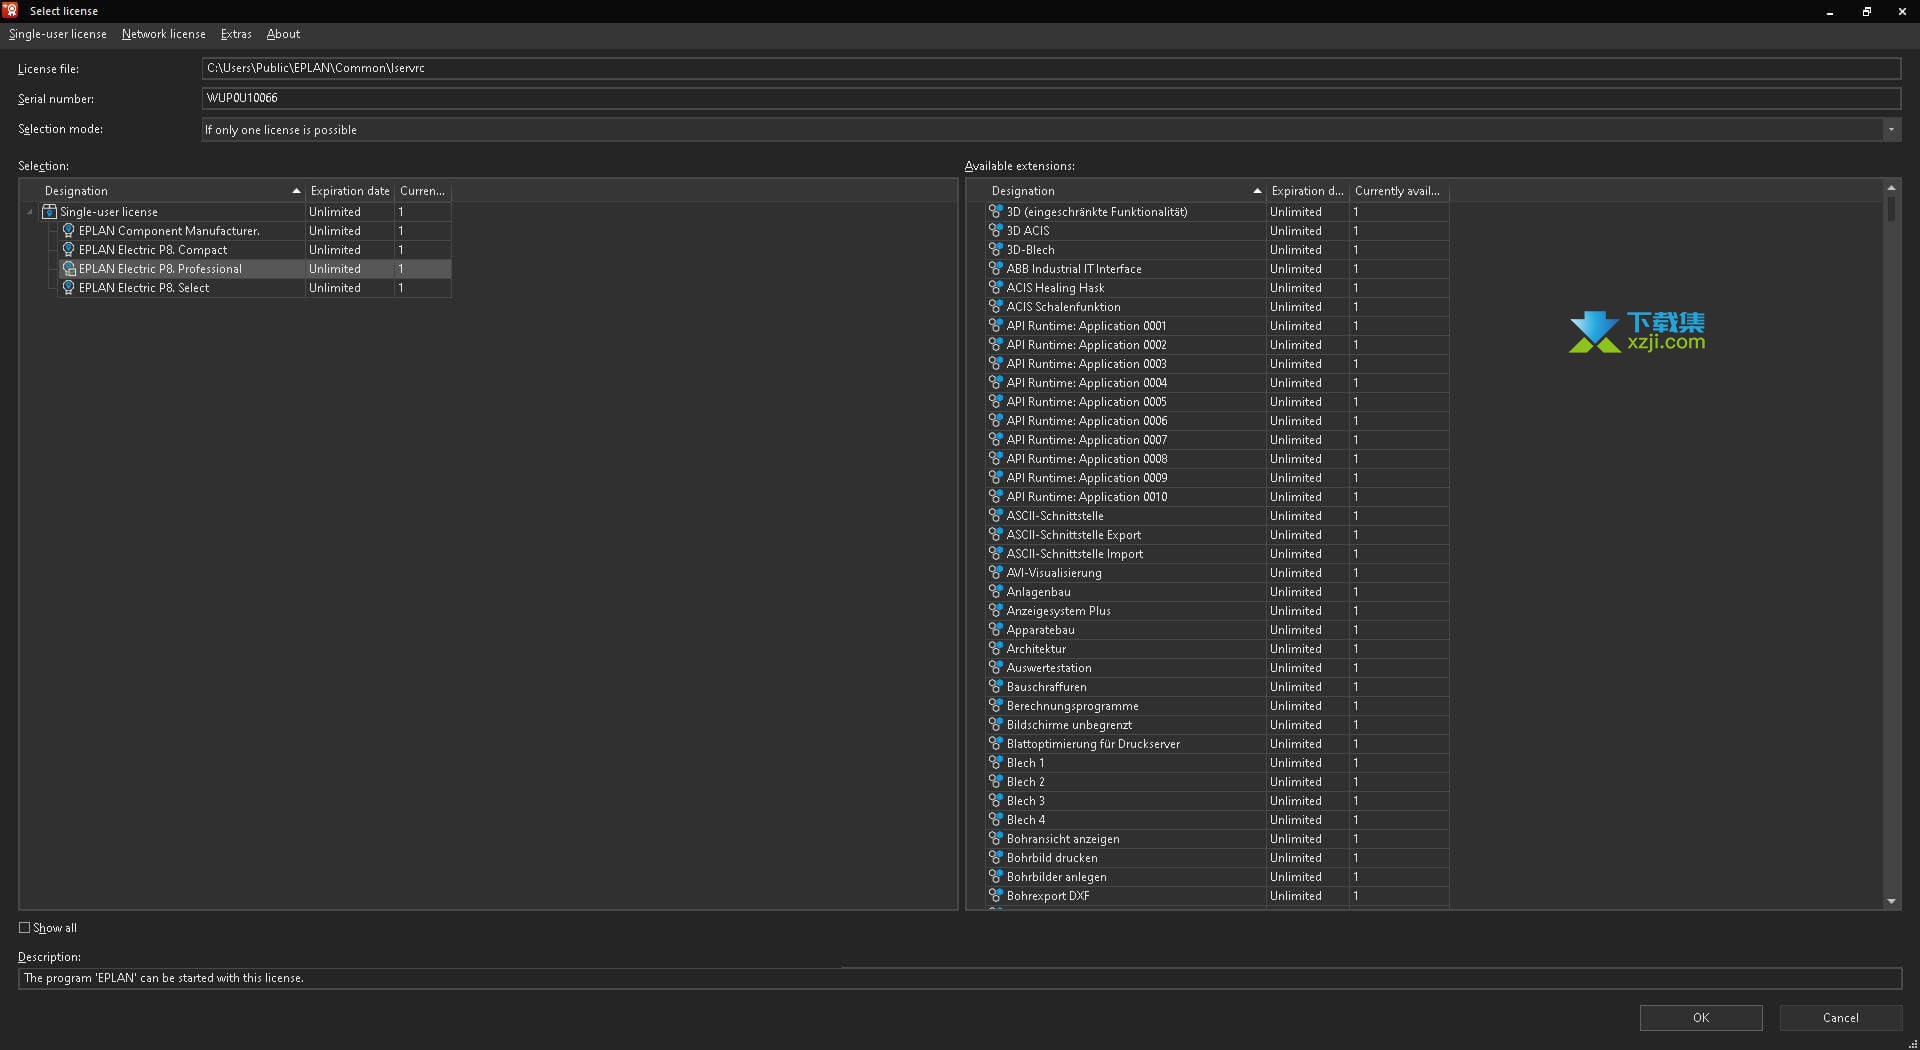This screenshot has height=1050, width=1920.
Task: Select ASCII-Schnittstelle Import row
Action: (x=1217, y=554)
